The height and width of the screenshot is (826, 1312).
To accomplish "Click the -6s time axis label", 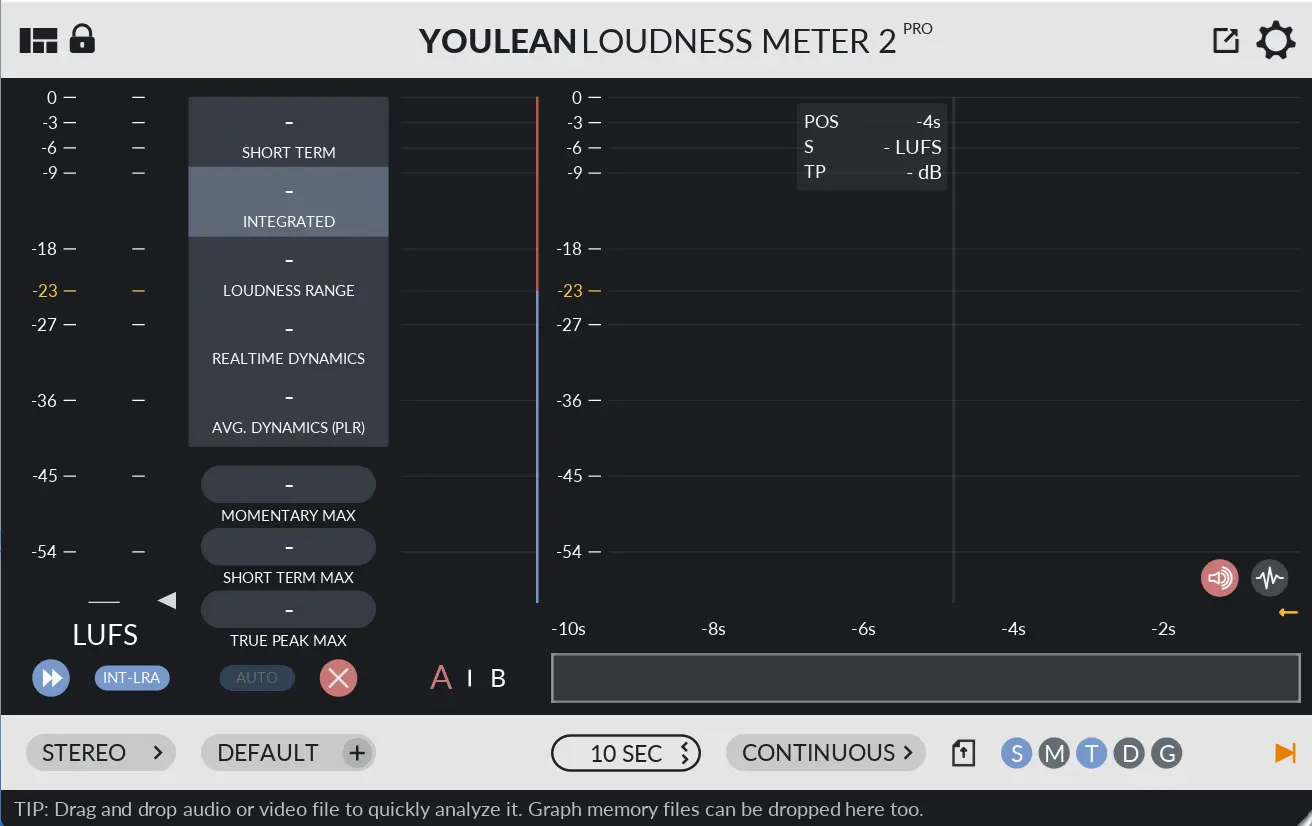I will pyautogui.click(x=863, y=629).
